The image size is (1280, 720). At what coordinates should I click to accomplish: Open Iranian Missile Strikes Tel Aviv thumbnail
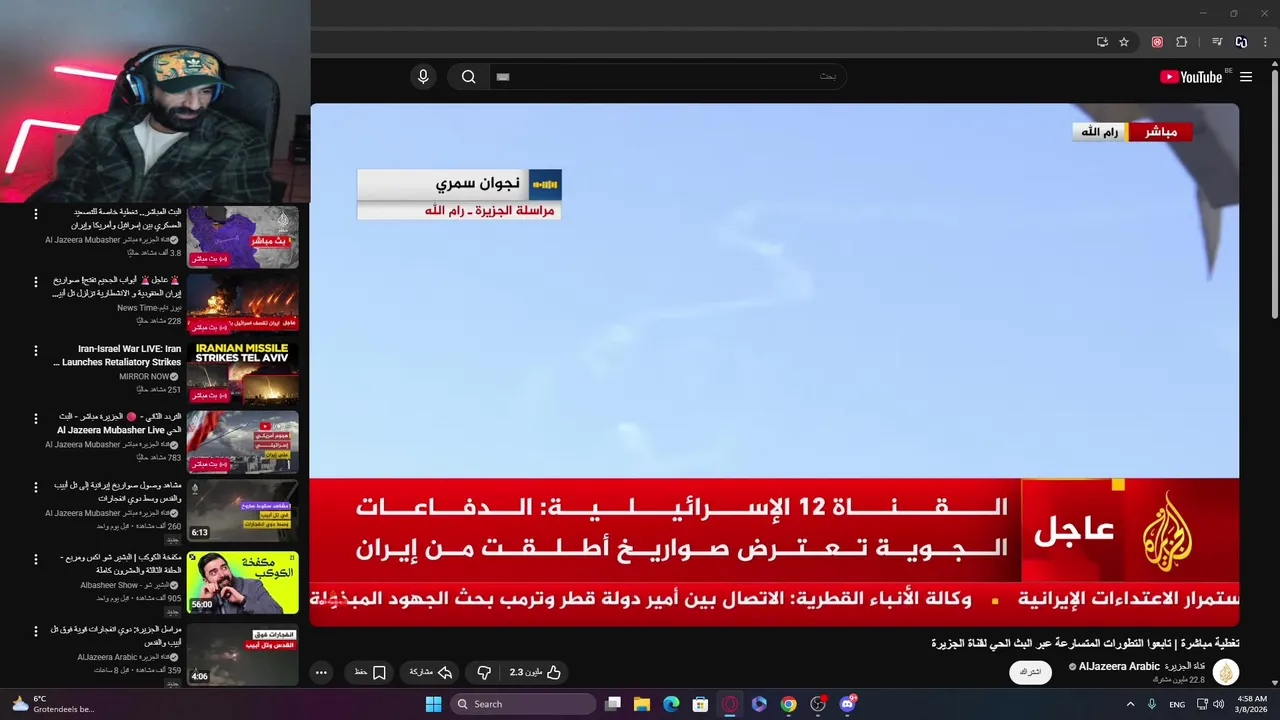tap(243, 373)
